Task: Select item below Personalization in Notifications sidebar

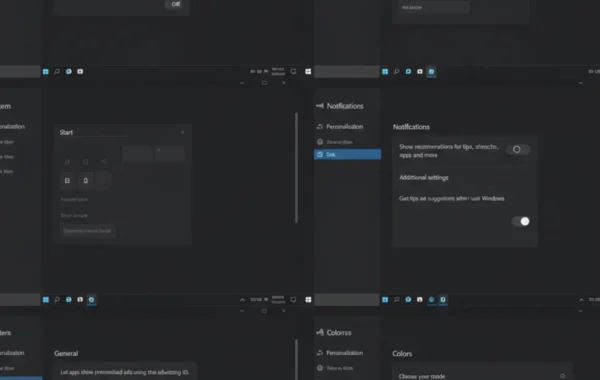Action: tap(335, 142)
